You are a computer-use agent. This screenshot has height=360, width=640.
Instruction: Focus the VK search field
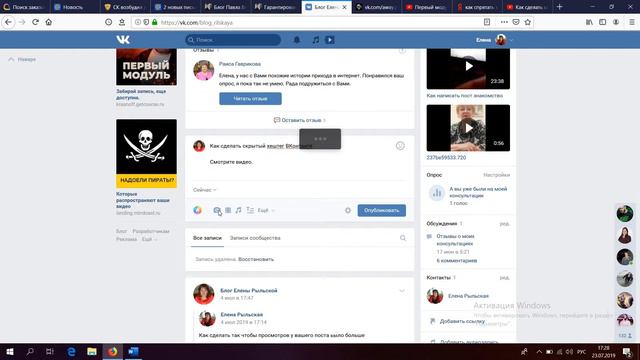click(233, 40)
